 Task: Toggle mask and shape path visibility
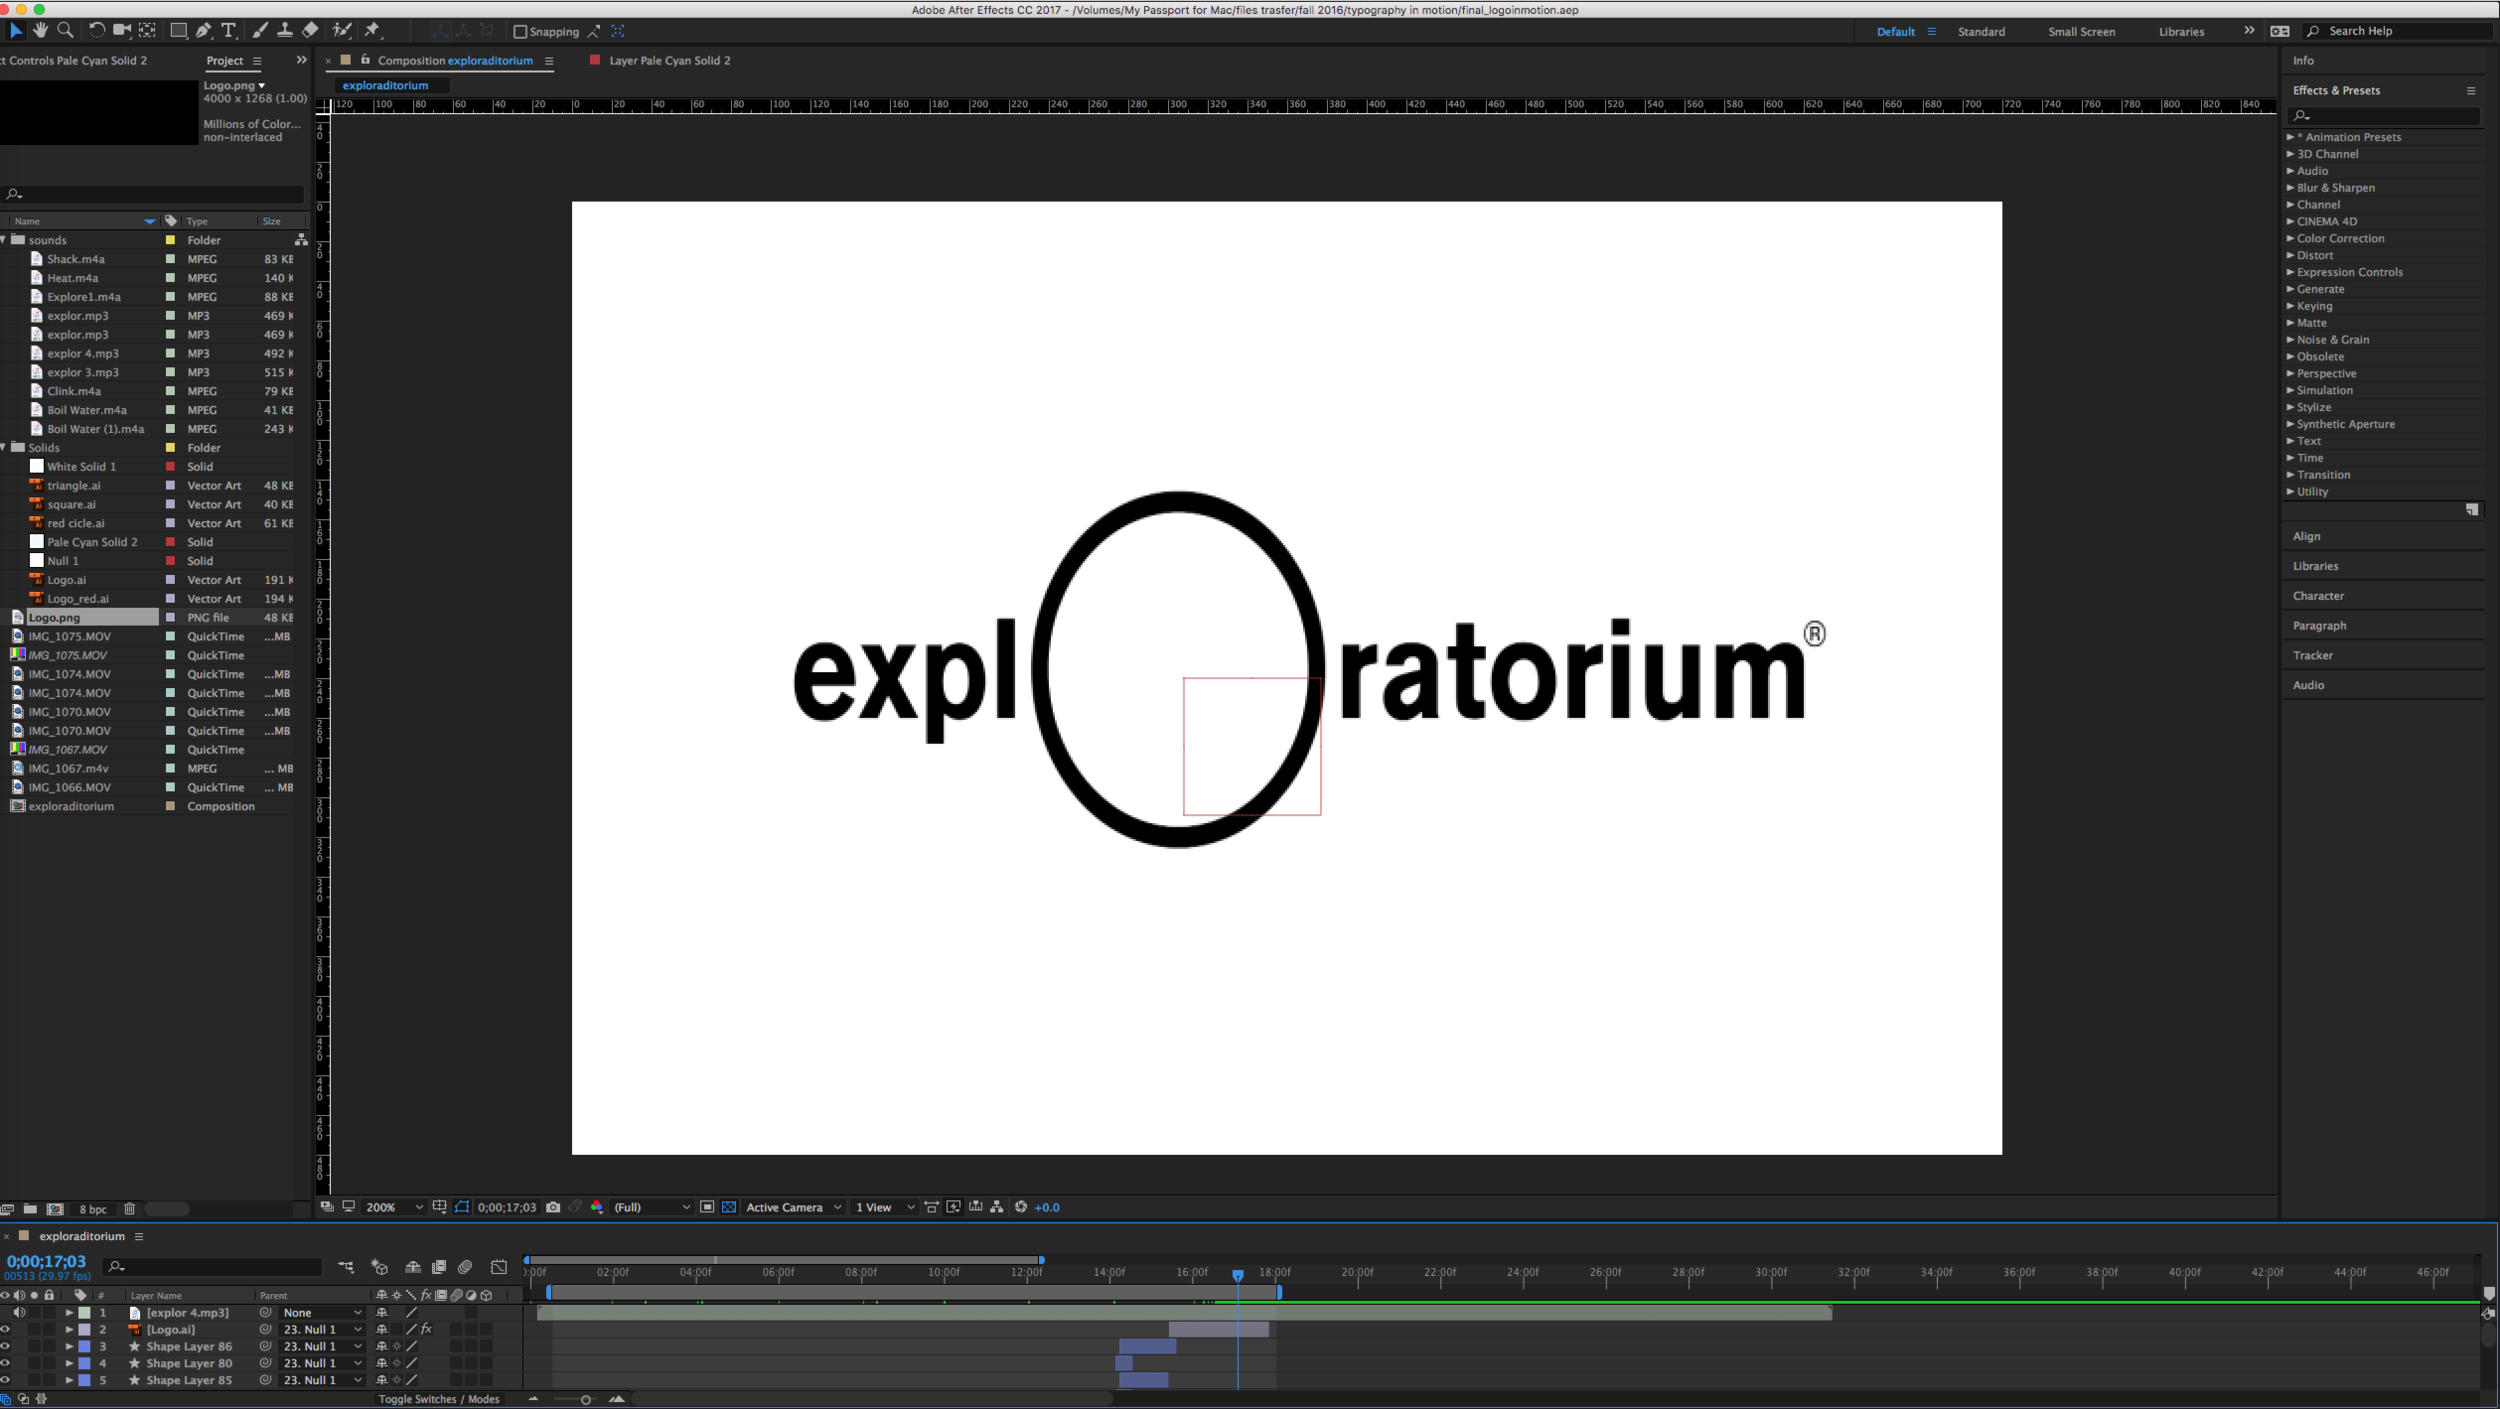click(x=462, y=1207)
